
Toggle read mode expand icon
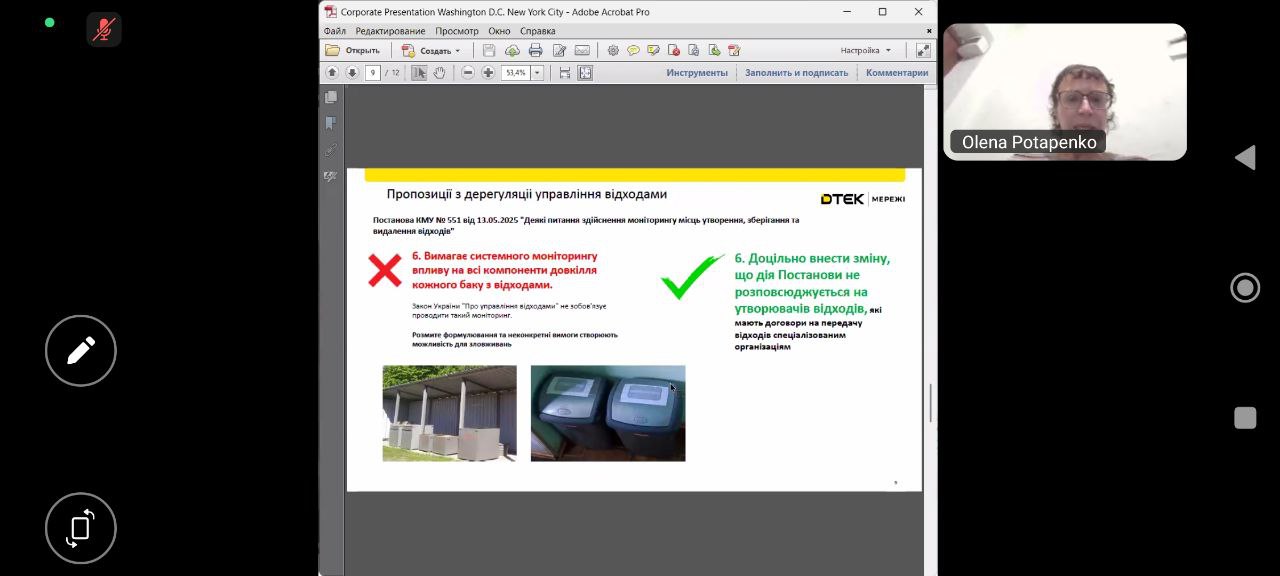pyautogui.click(x=922, y=50)
